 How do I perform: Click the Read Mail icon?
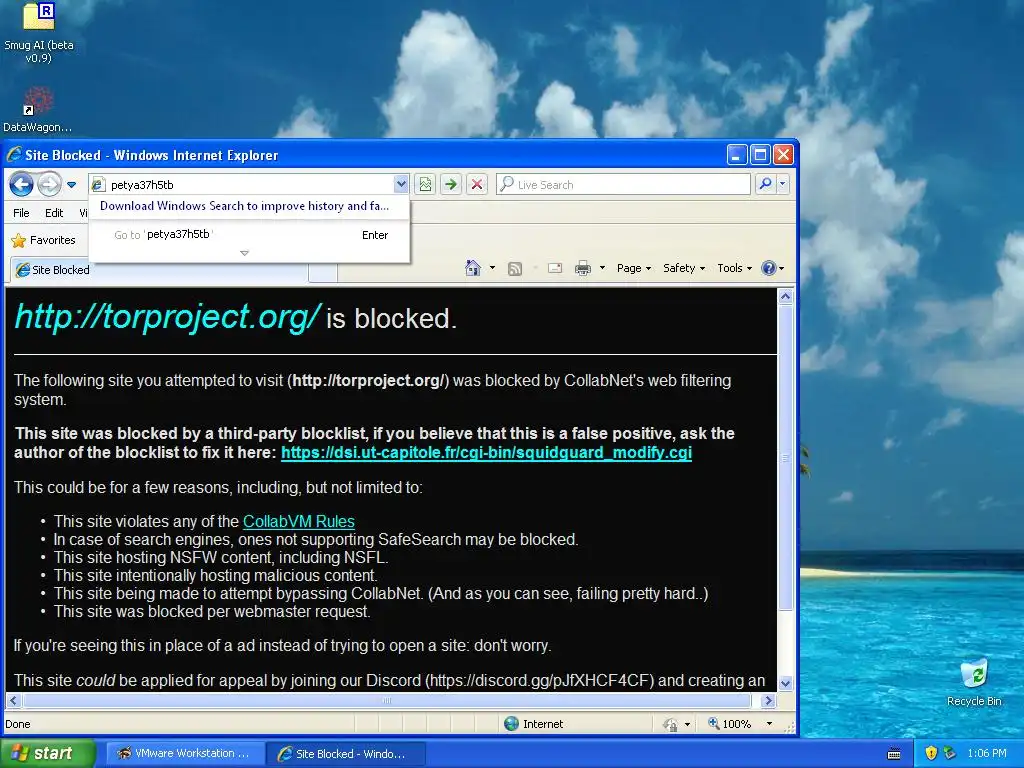coord(554,268)
